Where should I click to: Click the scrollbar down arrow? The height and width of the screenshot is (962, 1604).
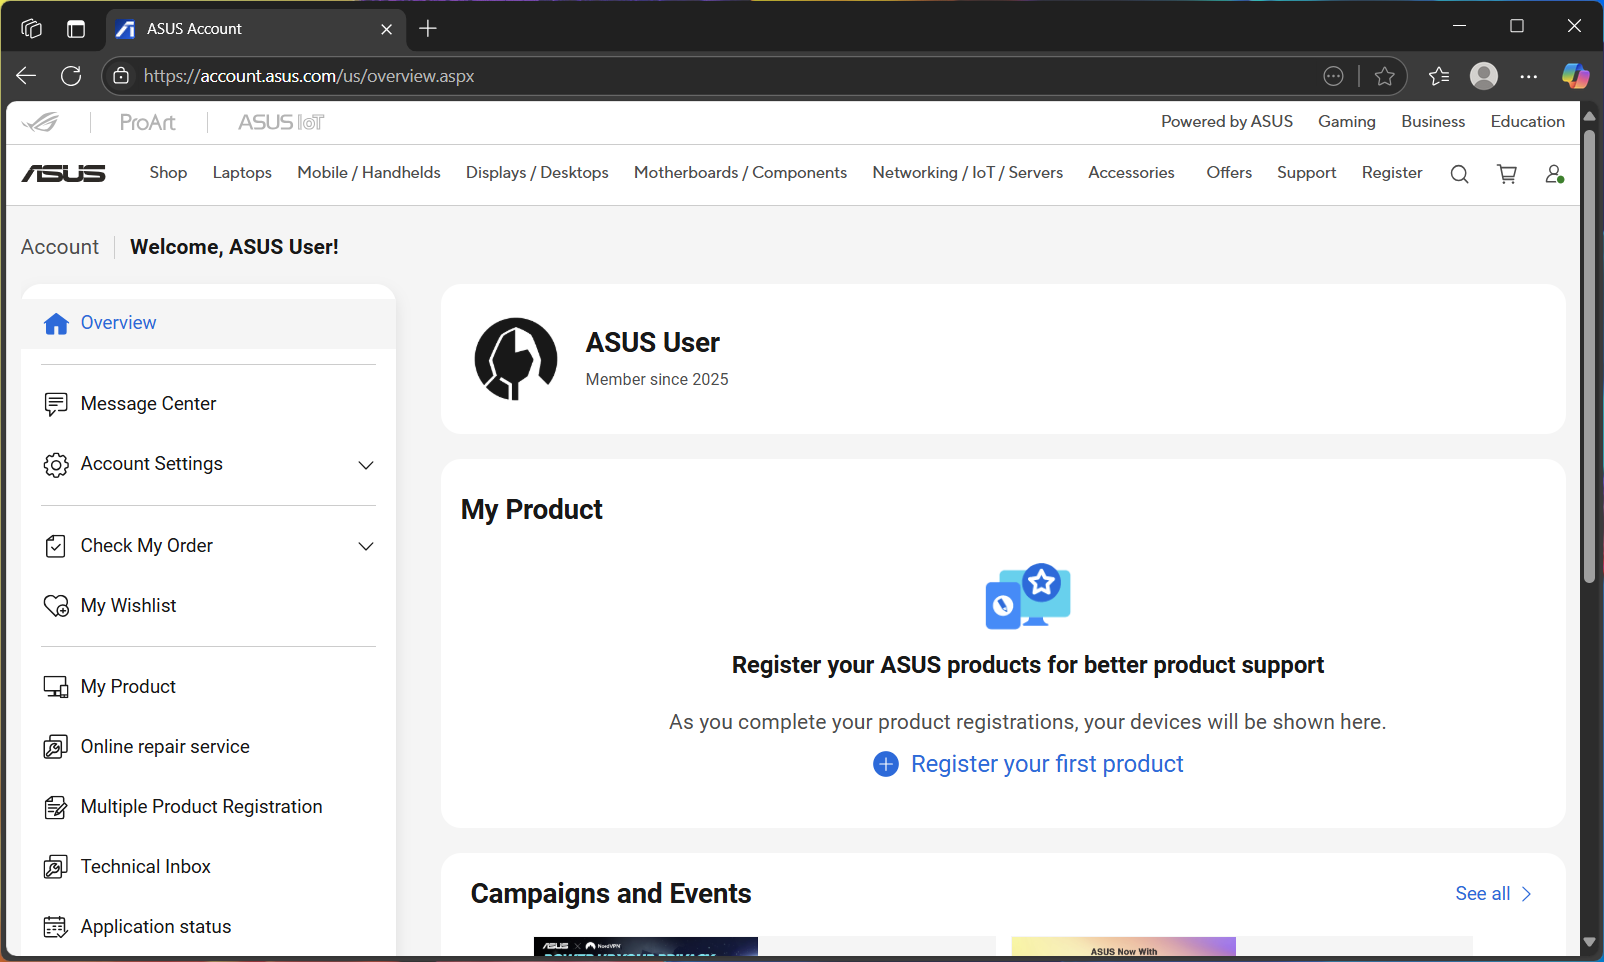pyautogui.click(x=1589, y=942)
